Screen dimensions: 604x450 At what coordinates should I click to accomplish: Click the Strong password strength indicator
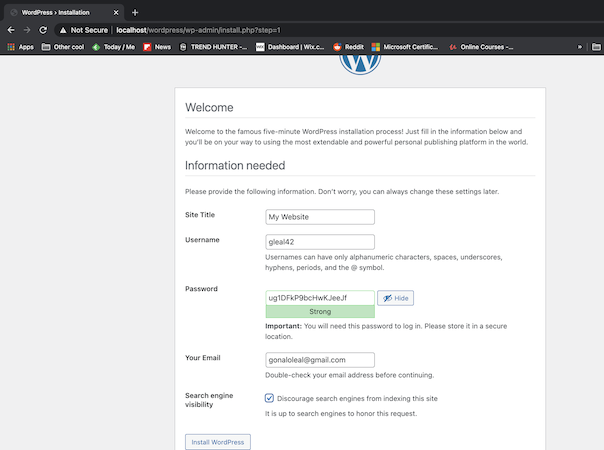tap(320, 312)
